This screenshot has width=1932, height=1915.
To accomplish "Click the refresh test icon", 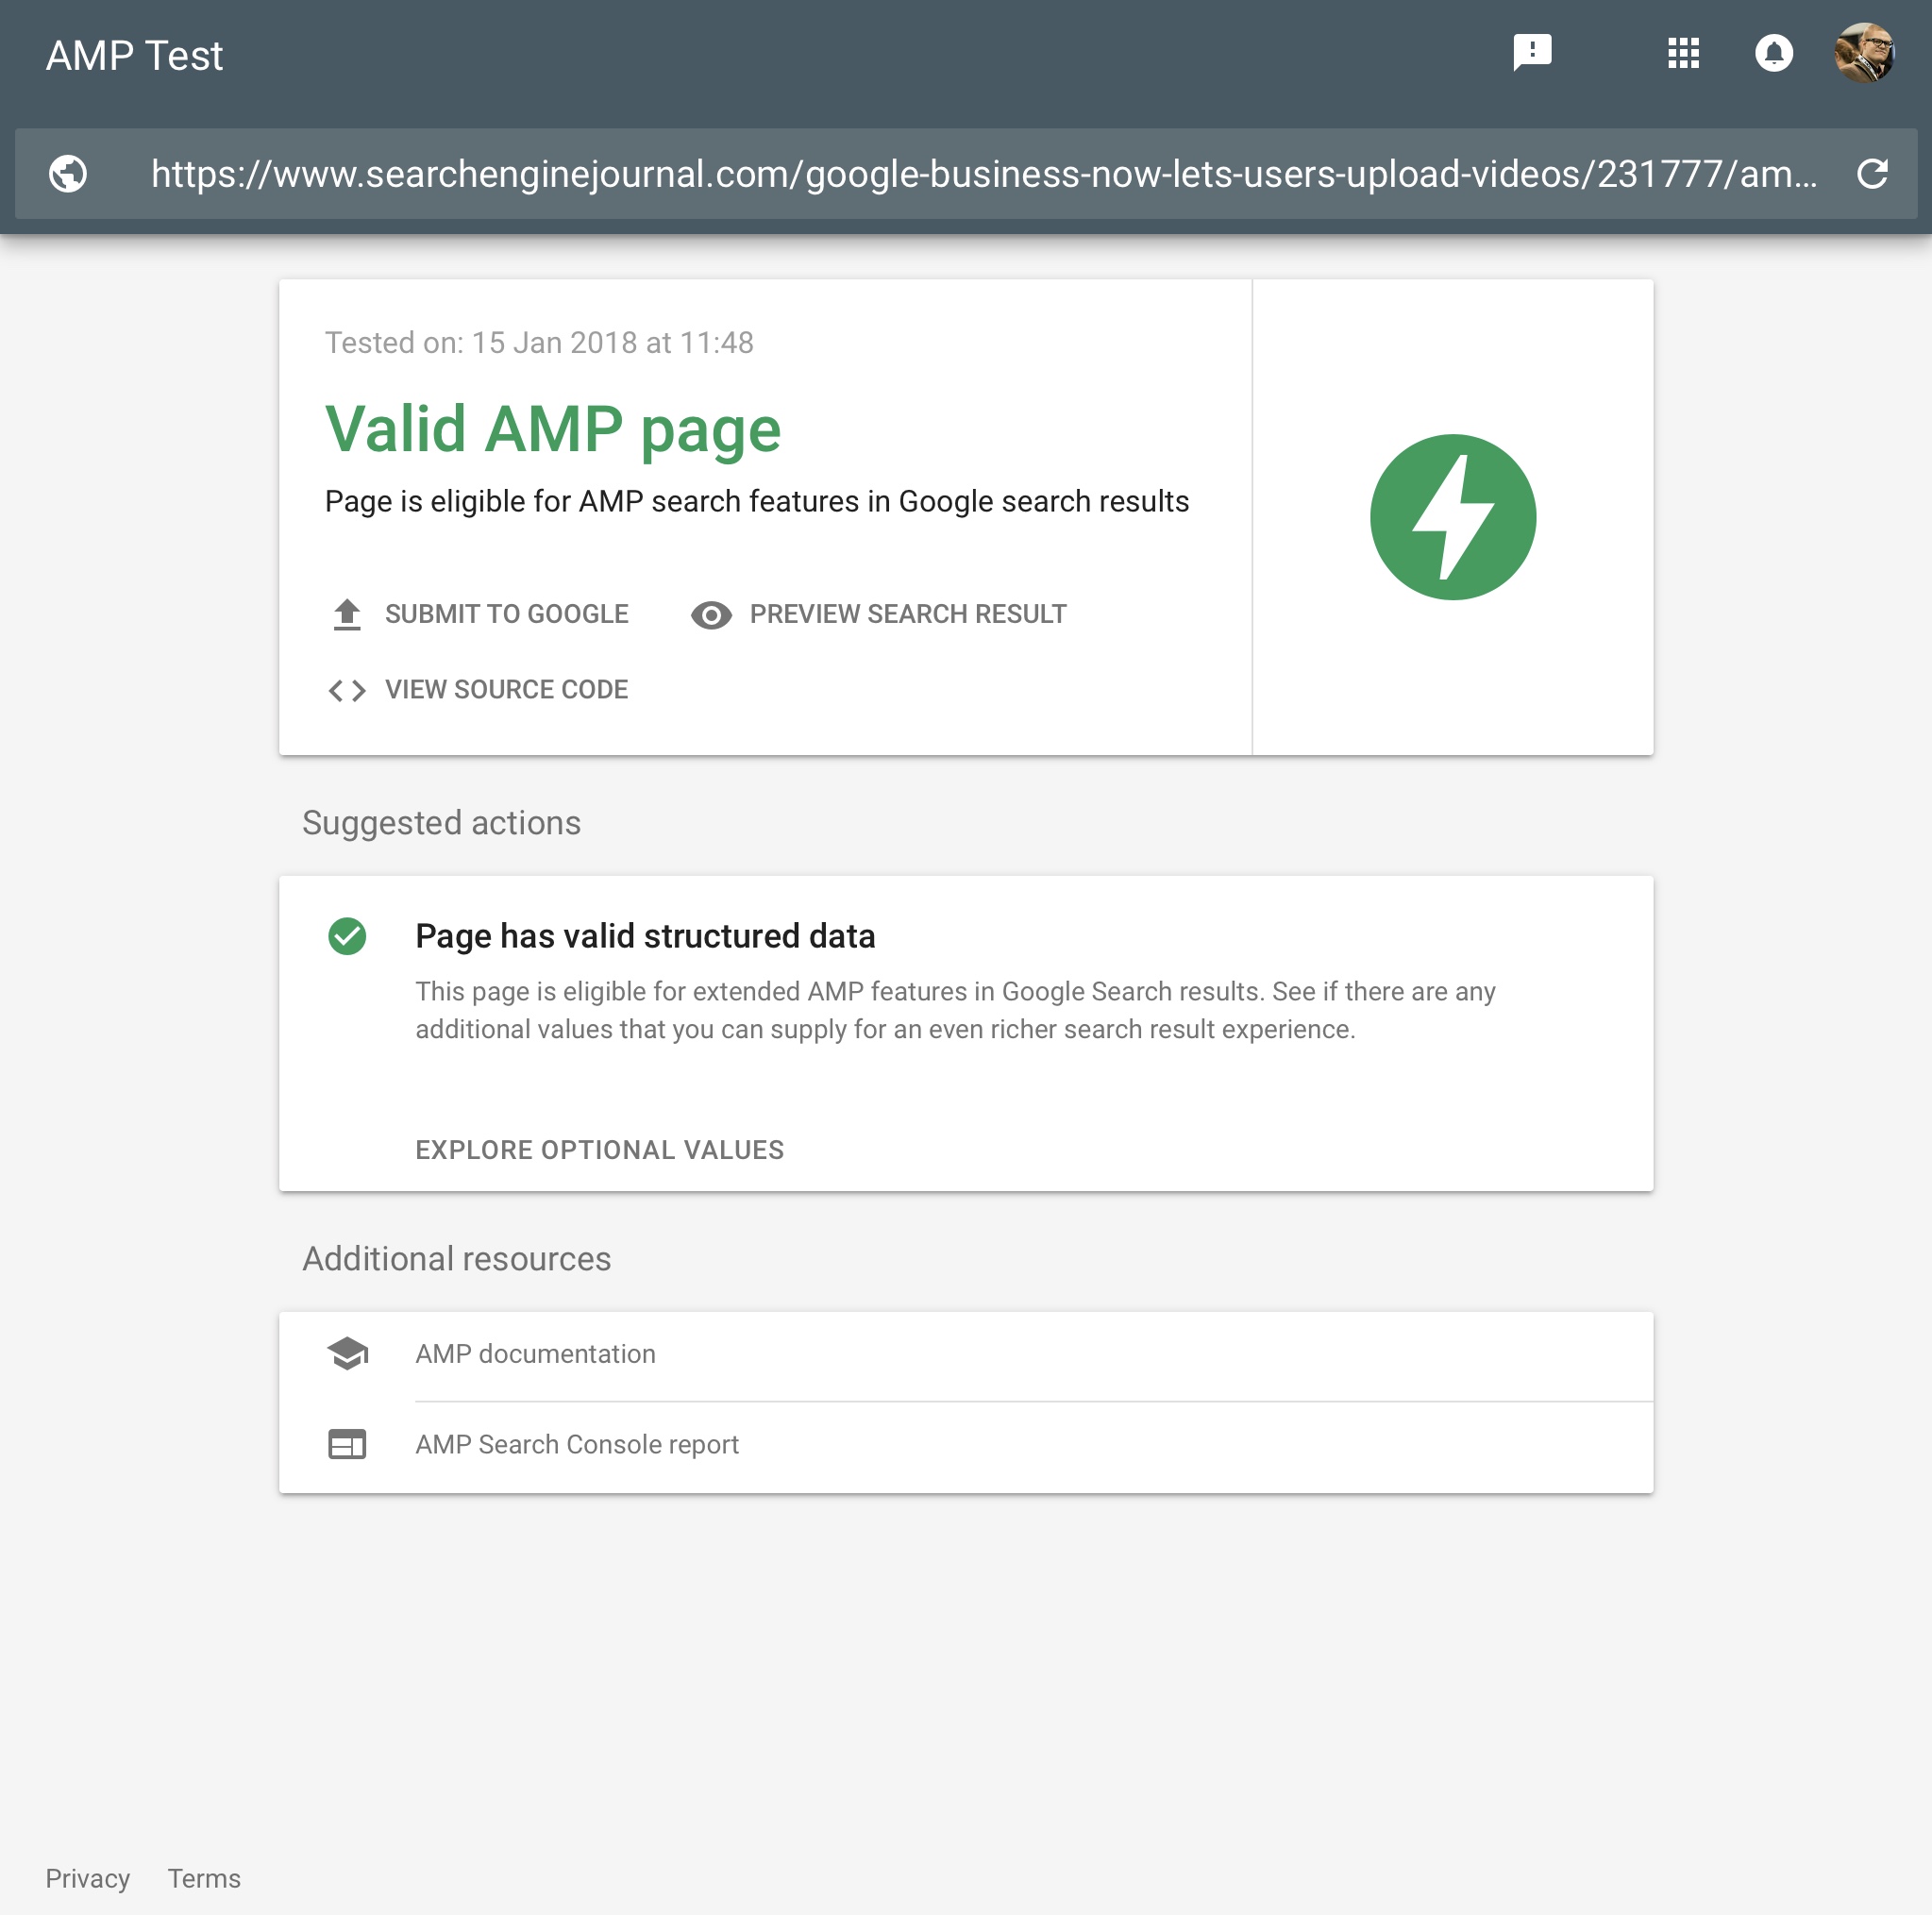I will [x=1872, y=174].
